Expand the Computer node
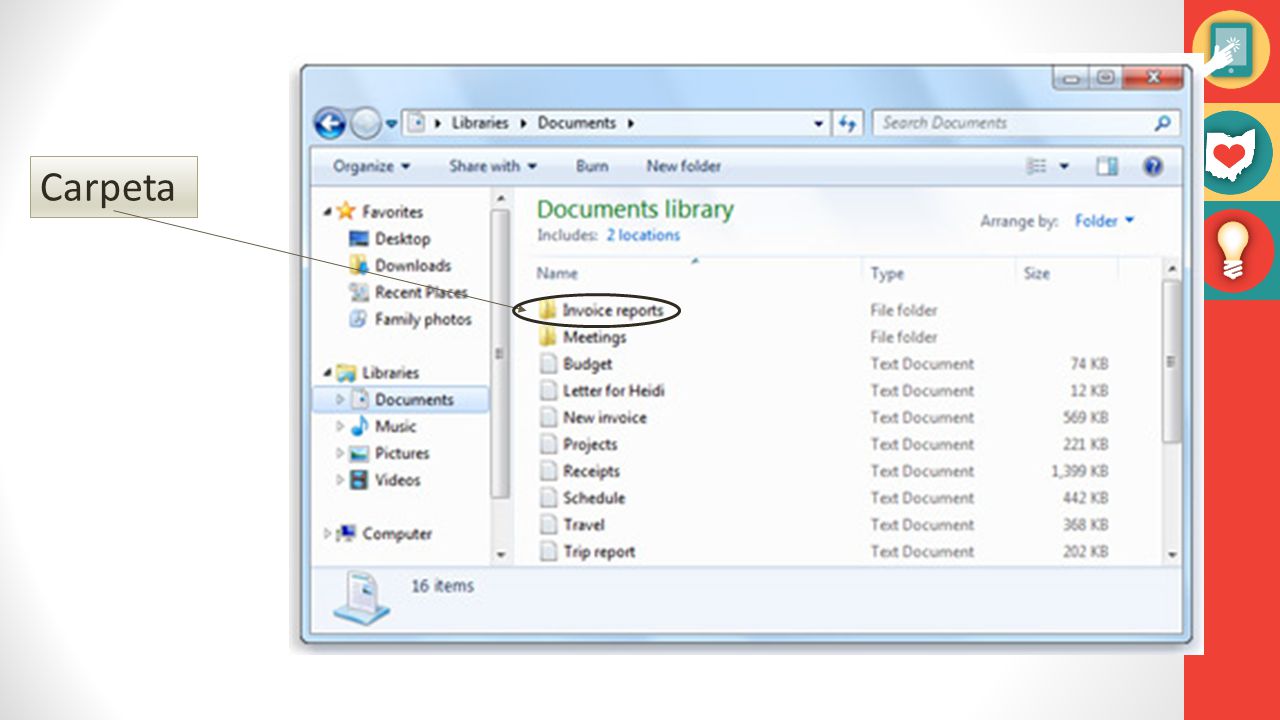This screenshot has height=720, width=1280. 327,534
